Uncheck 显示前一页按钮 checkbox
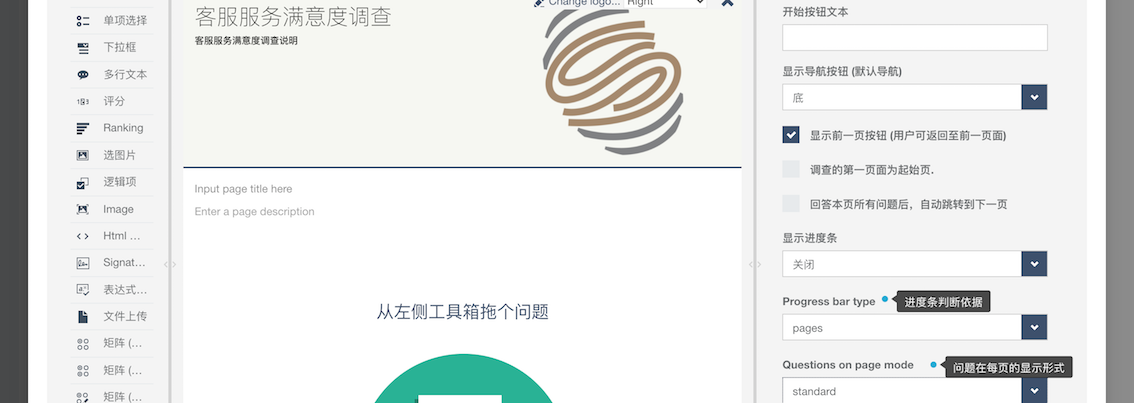Image resolution: width=1134 pixels, height=403 pixels. [791, 135]
